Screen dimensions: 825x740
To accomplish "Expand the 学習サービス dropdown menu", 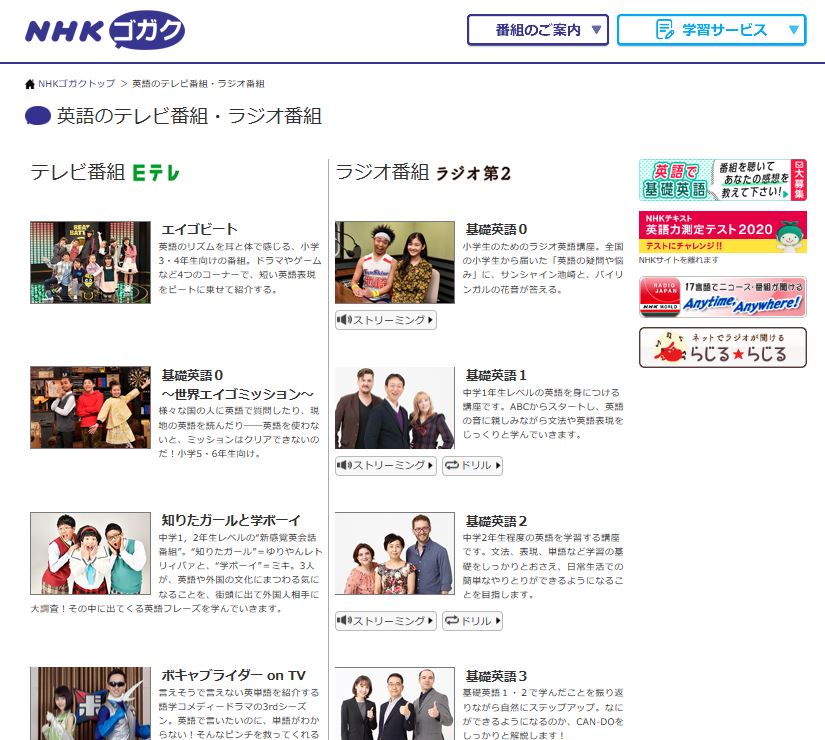I will (711, 30).
